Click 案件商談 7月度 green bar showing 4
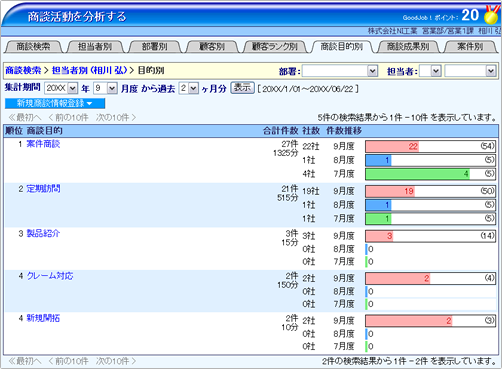This screenshot has height=369, width=502. click(x=418, y=174)
